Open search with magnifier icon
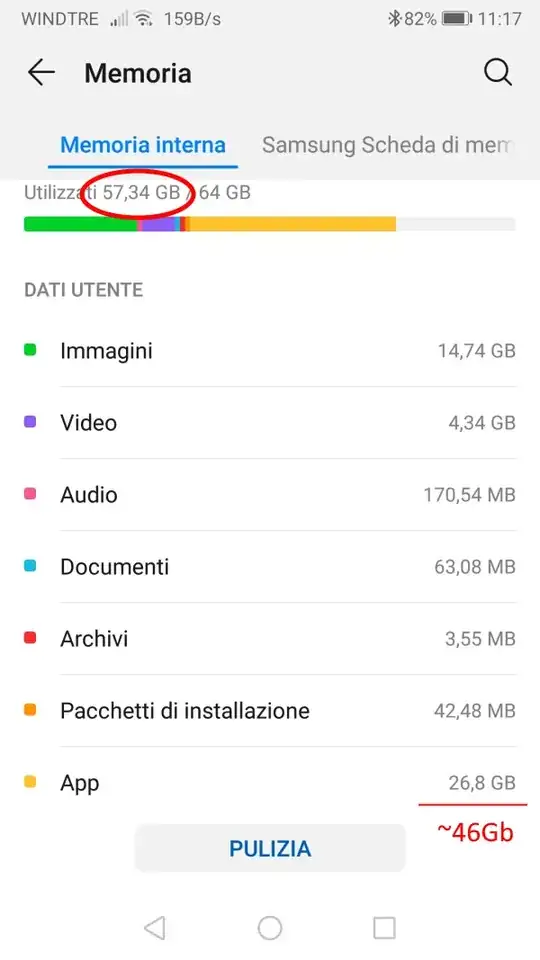 (x=497, y=73)
